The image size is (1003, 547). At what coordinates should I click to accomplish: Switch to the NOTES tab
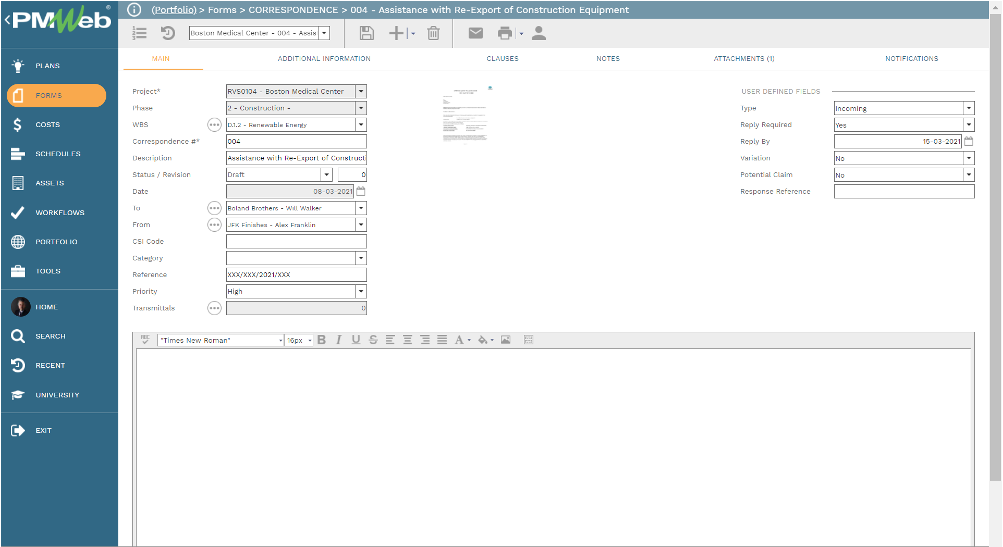608,58
